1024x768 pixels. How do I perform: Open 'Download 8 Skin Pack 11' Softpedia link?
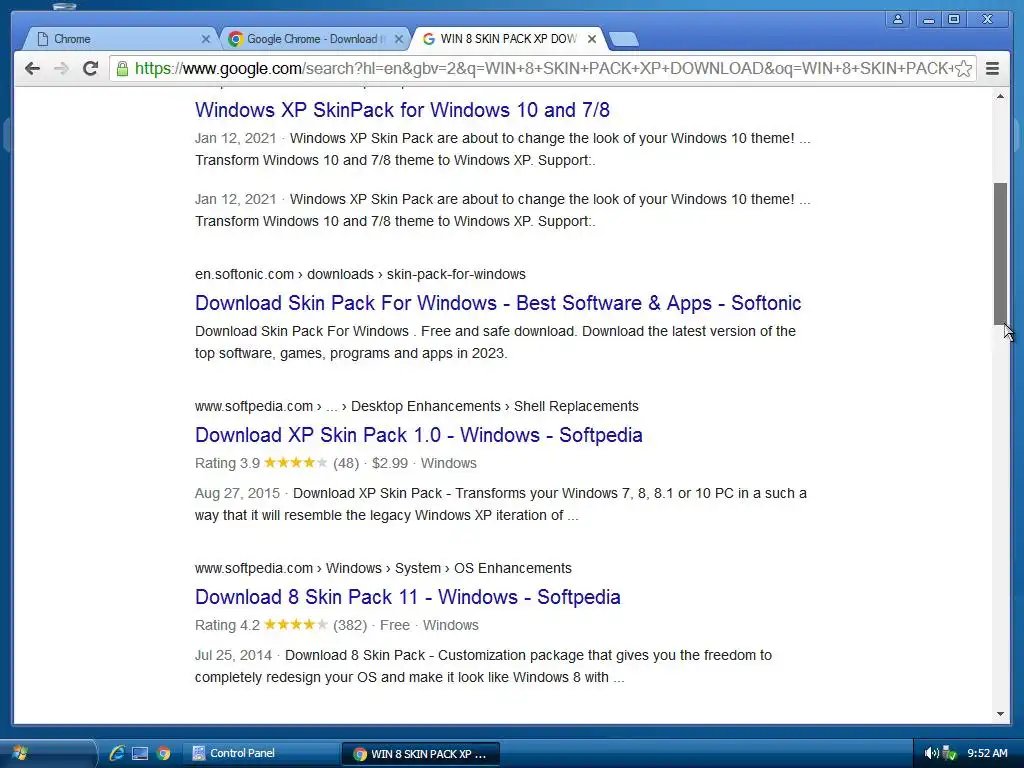pyautogui.click(x=408, y=597)
